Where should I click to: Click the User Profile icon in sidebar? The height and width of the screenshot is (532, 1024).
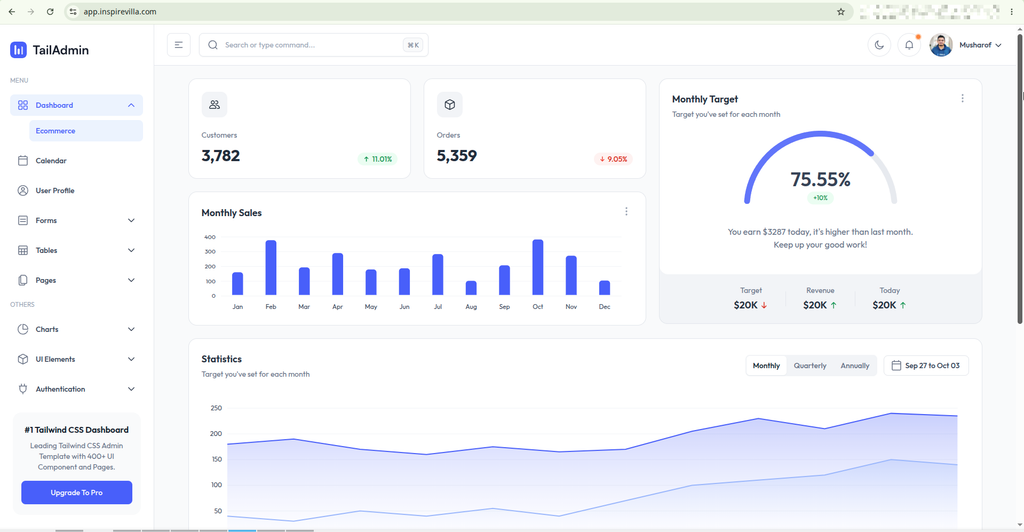tap(23, 191)
